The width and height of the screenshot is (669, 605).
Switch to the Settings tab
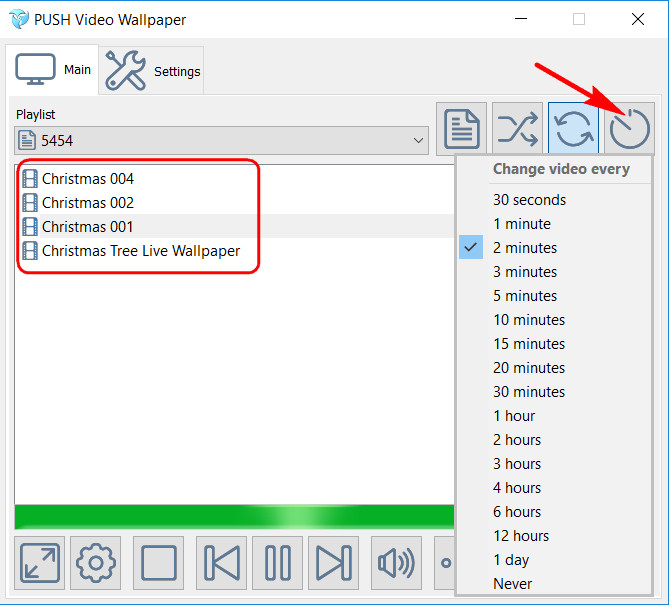pyautogui.click(x=154, y=71)
